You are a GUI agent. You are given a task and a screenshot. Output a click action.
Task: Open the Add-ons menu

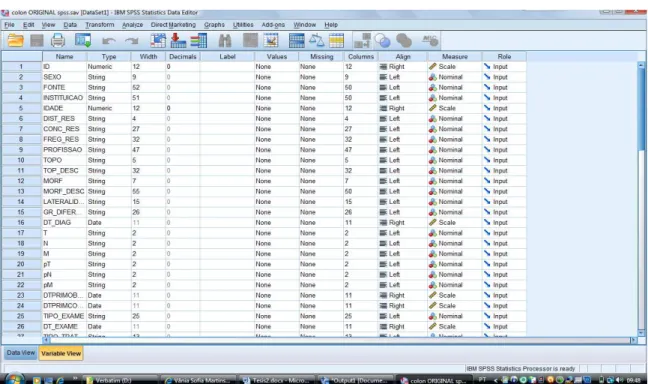pyautogui.click(x=273, y=25)
